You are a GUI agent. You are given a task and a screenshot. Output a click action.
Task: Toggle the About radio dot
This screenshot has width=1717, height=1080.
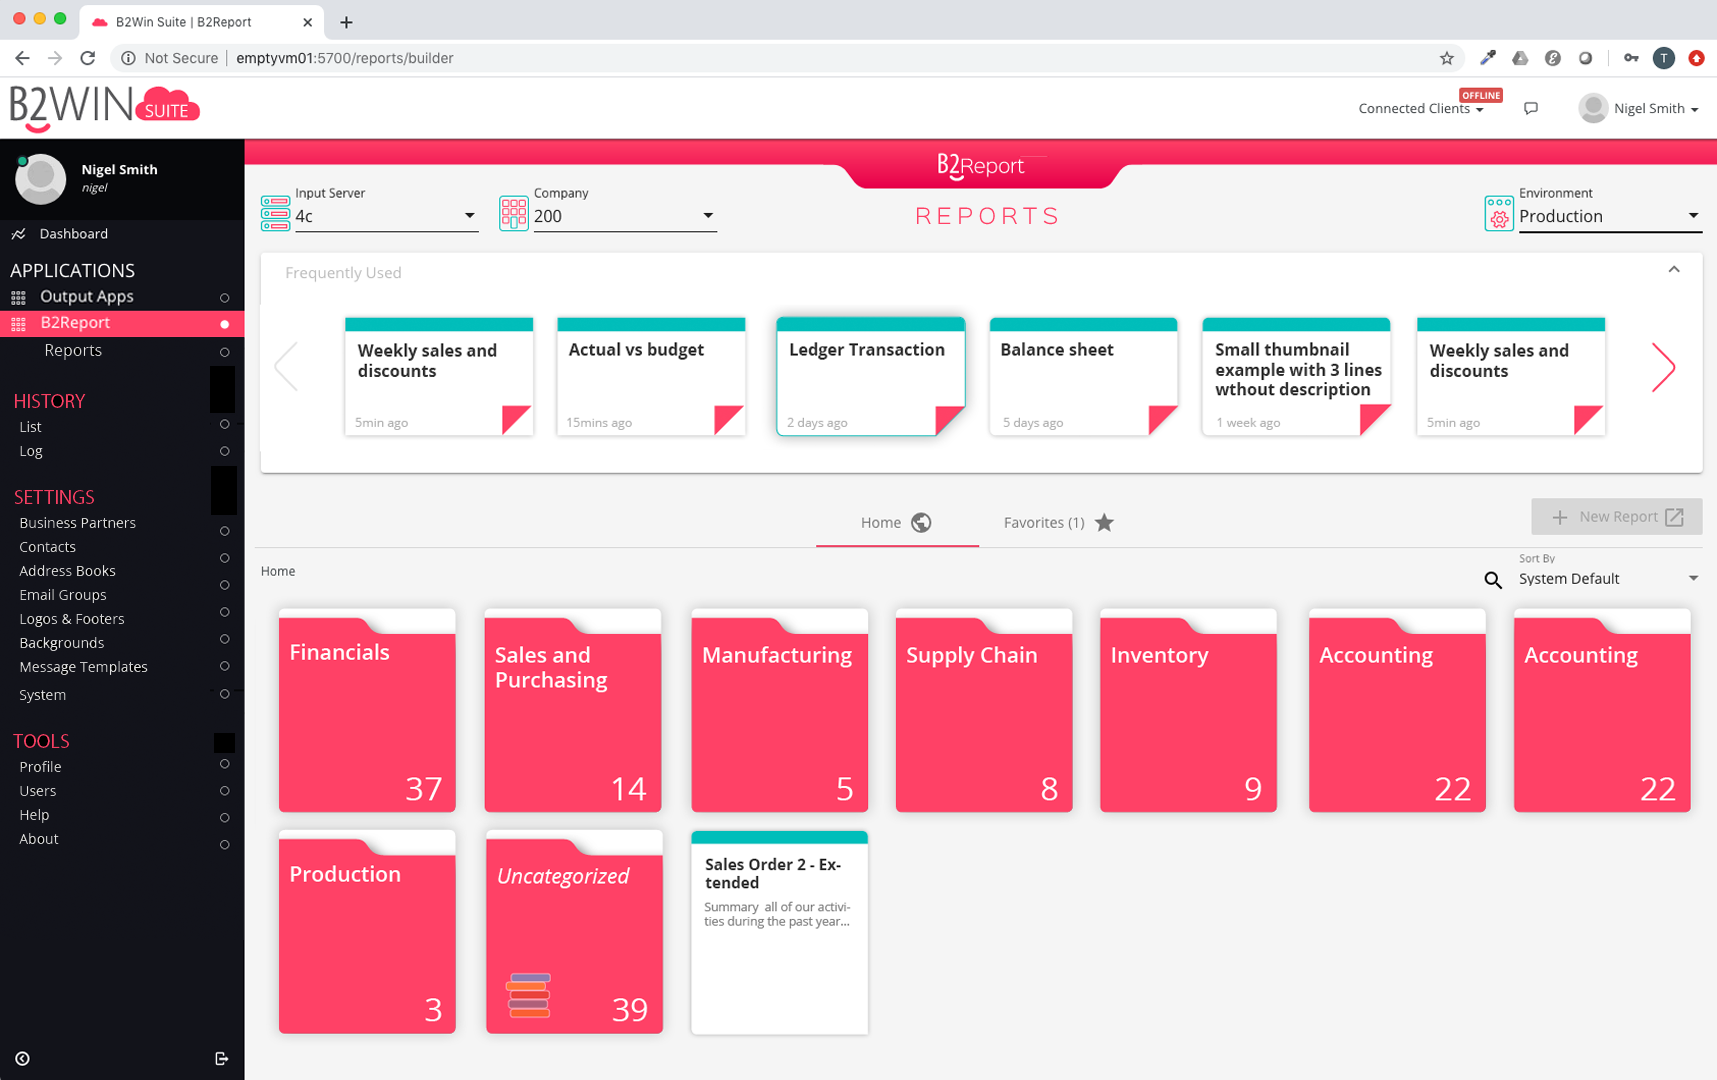[224, 845]
